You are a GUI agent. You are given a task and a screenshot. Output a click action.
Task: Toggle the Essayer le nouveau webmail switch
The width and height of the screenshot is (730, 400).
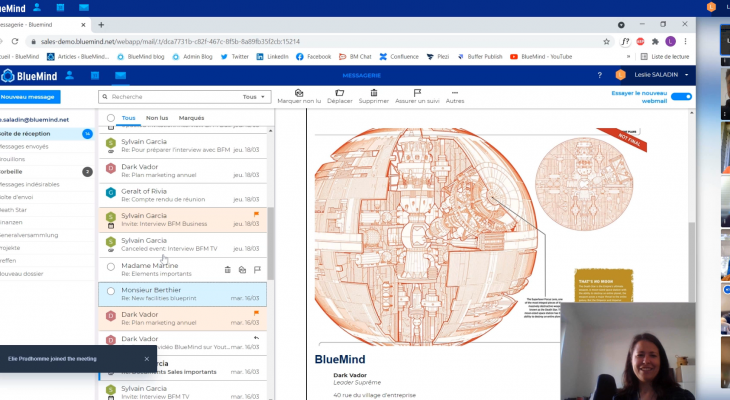coord(682,96)
